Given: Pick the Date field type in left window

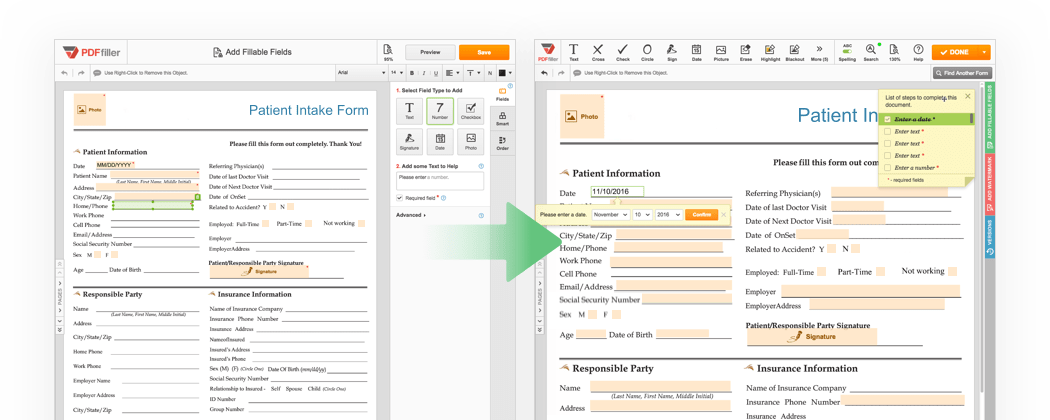Looking at the screenshot, I should point(440,141).
